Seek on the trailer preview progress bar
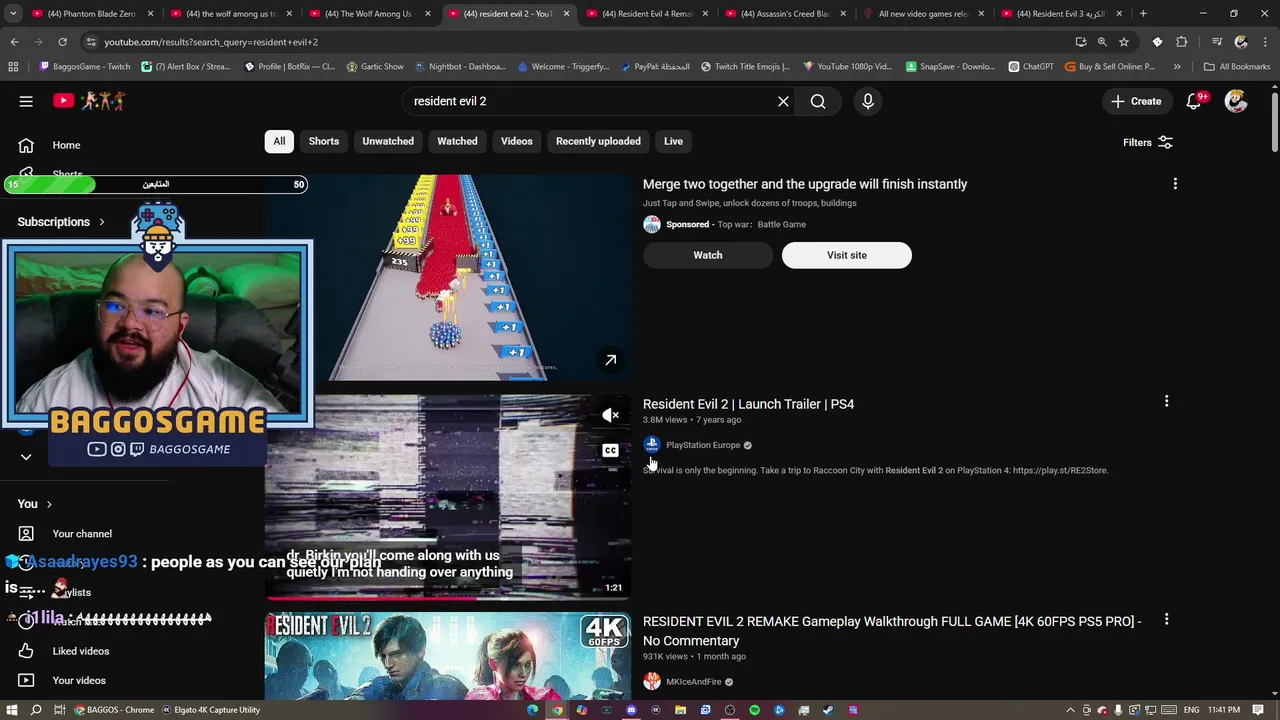Viewport: 1280px width, 720px height. click(x=448, y=598)
